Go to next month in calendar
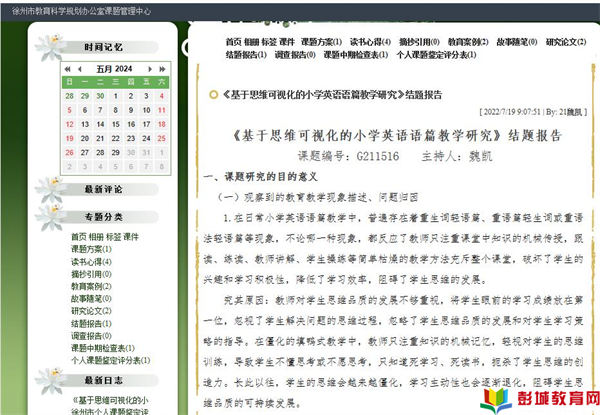The width and height of the screenshot is (600, 415). 150,69
